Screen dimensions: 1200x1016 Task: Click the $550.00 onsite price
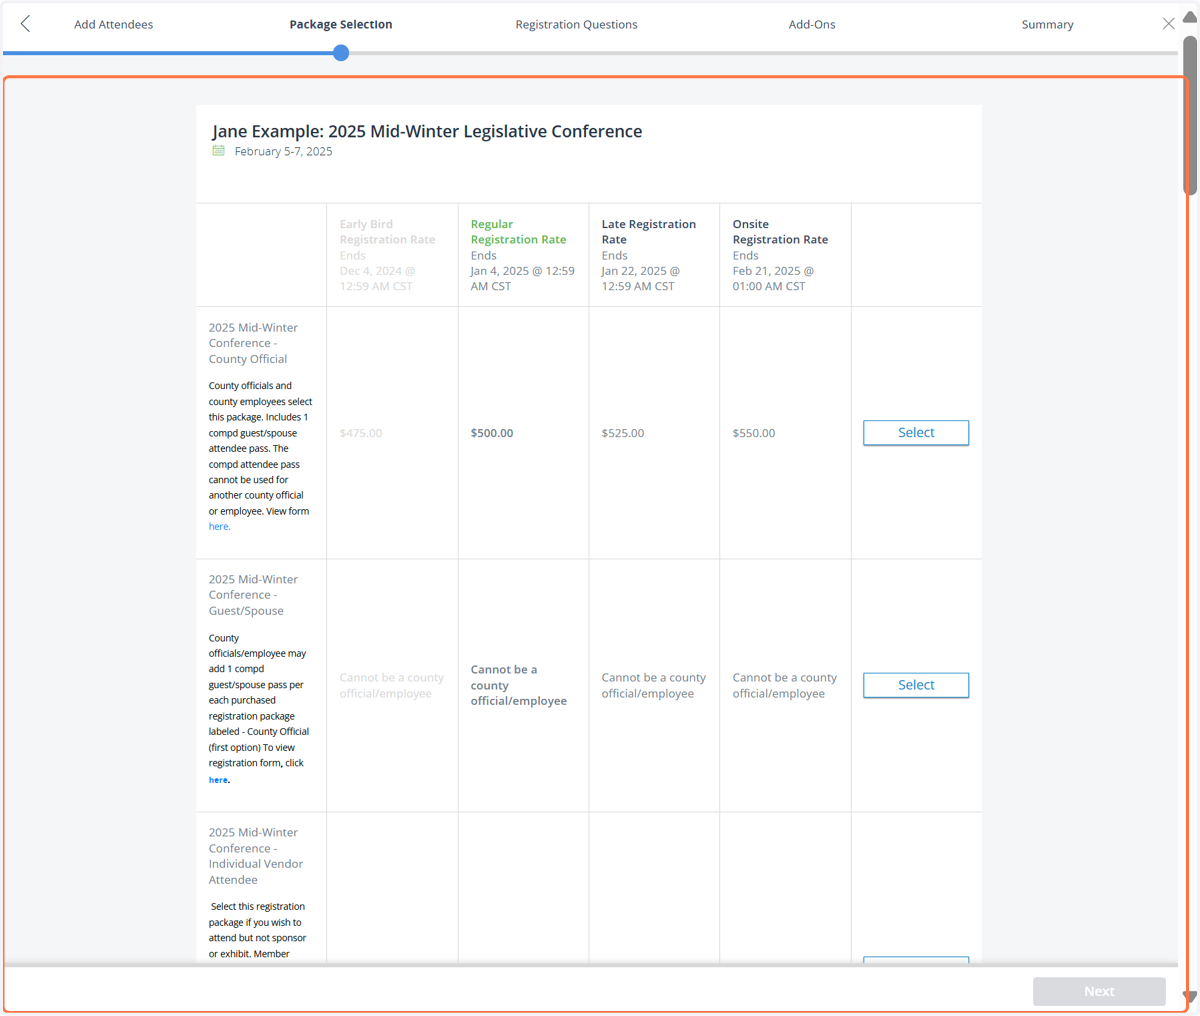tap(754, 433)
